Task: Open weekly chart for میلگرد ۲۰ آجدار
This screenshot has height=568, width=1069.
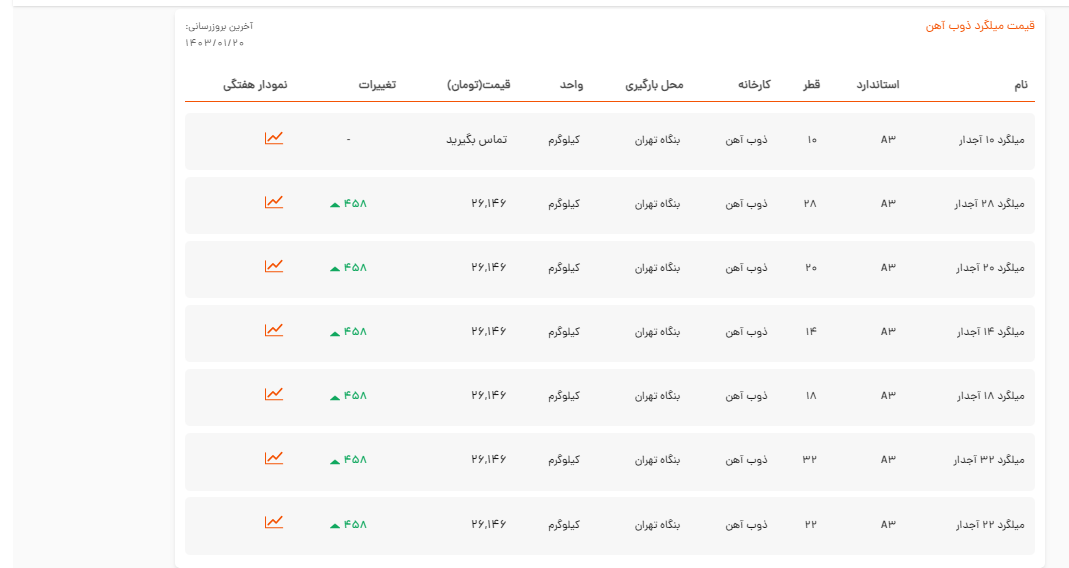Action: coord(274,266)
